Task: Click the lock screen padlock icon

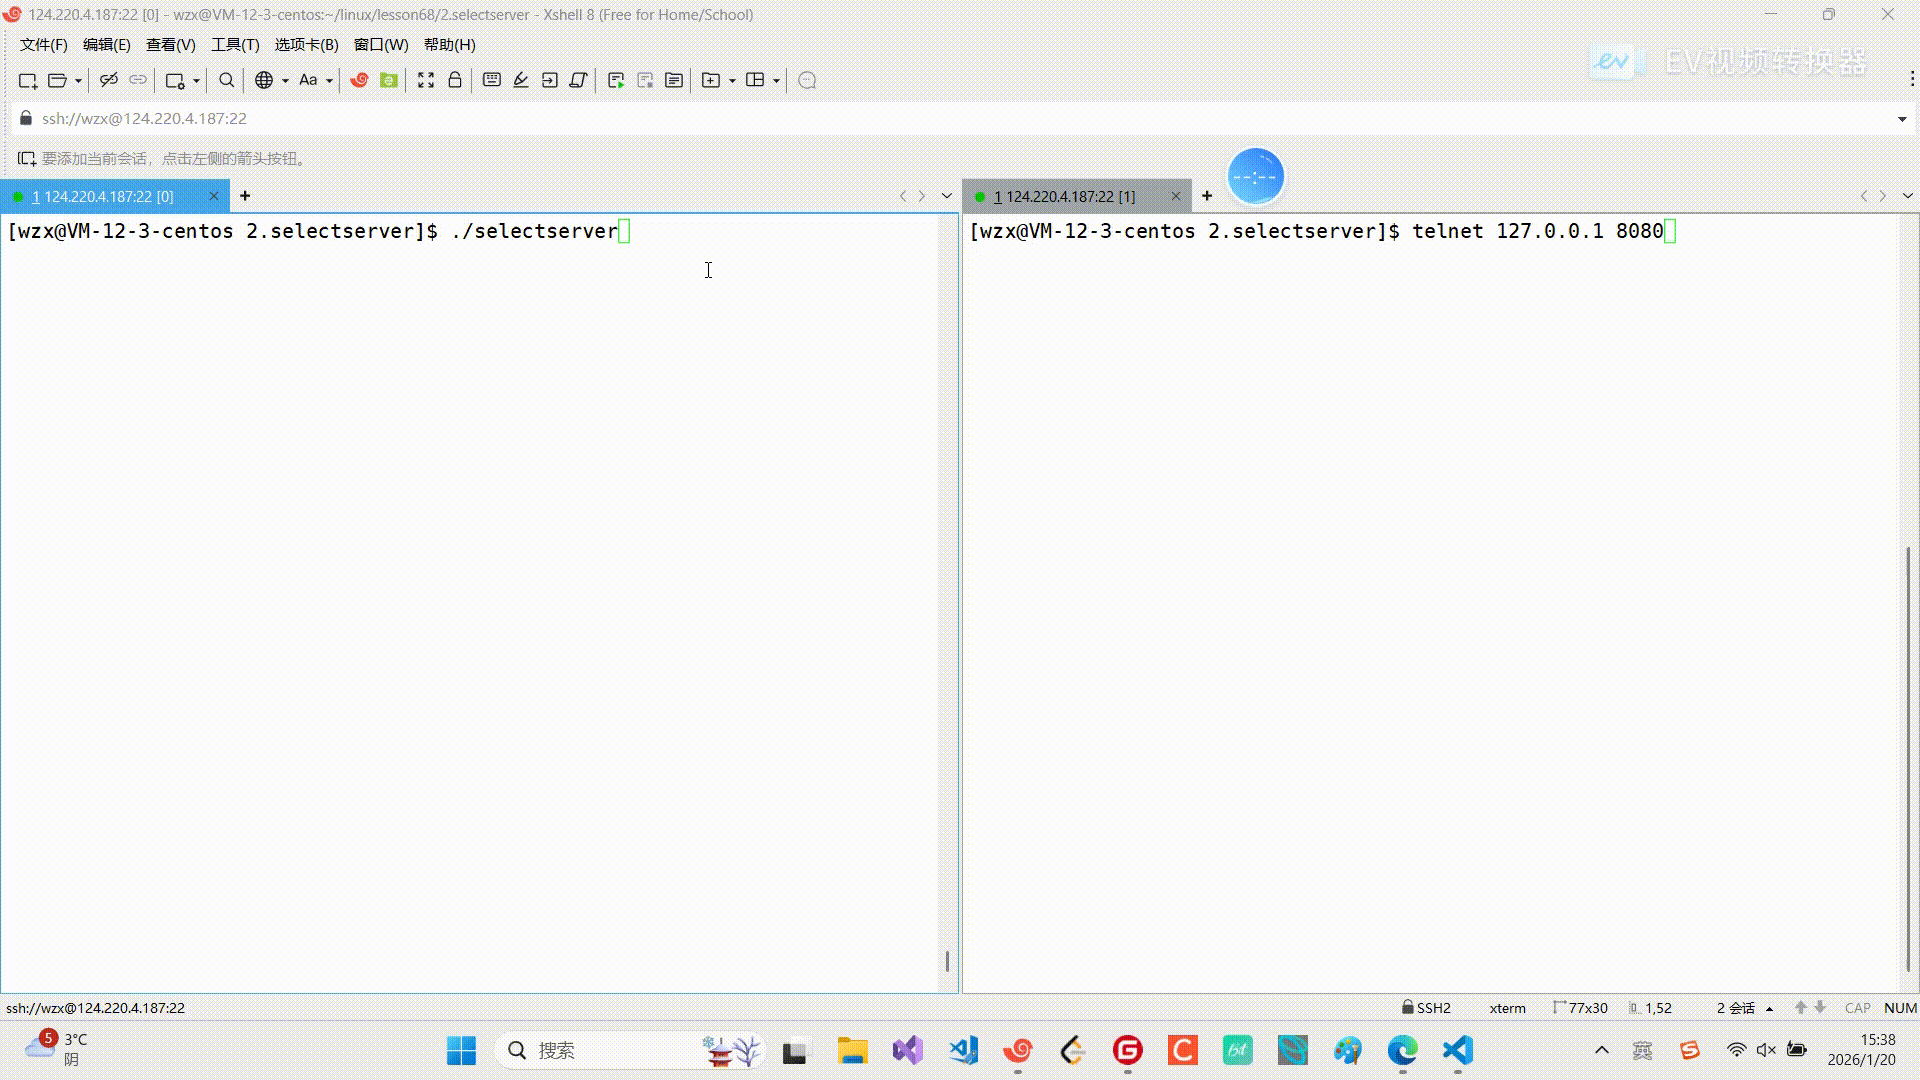Action: (x=455, y=80)
